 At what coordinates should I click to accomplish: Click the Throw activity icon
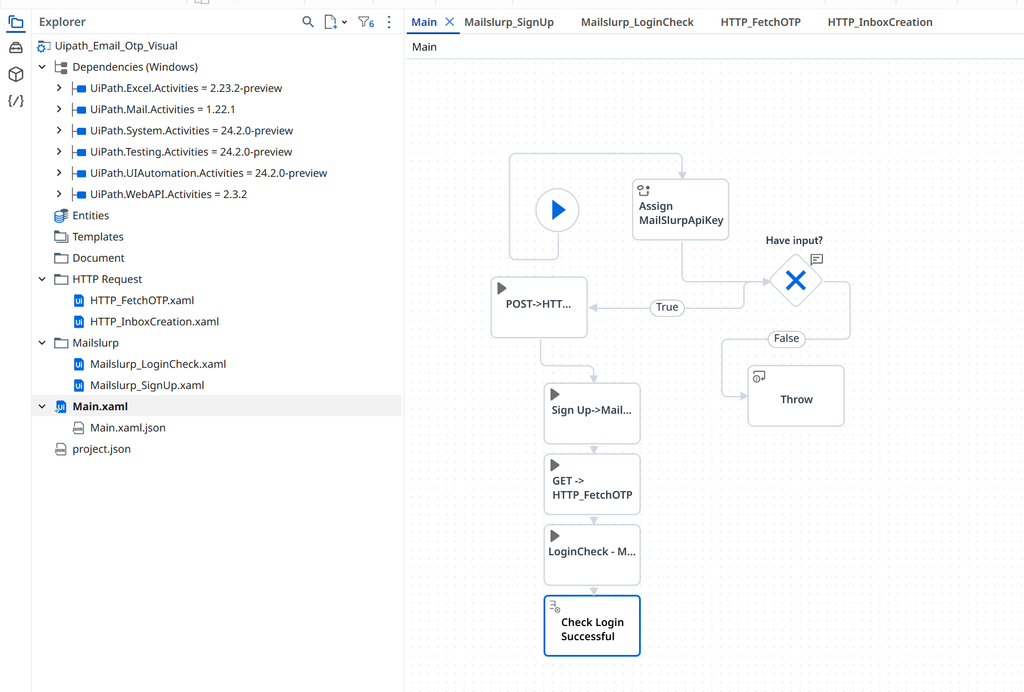coord(759,377)
